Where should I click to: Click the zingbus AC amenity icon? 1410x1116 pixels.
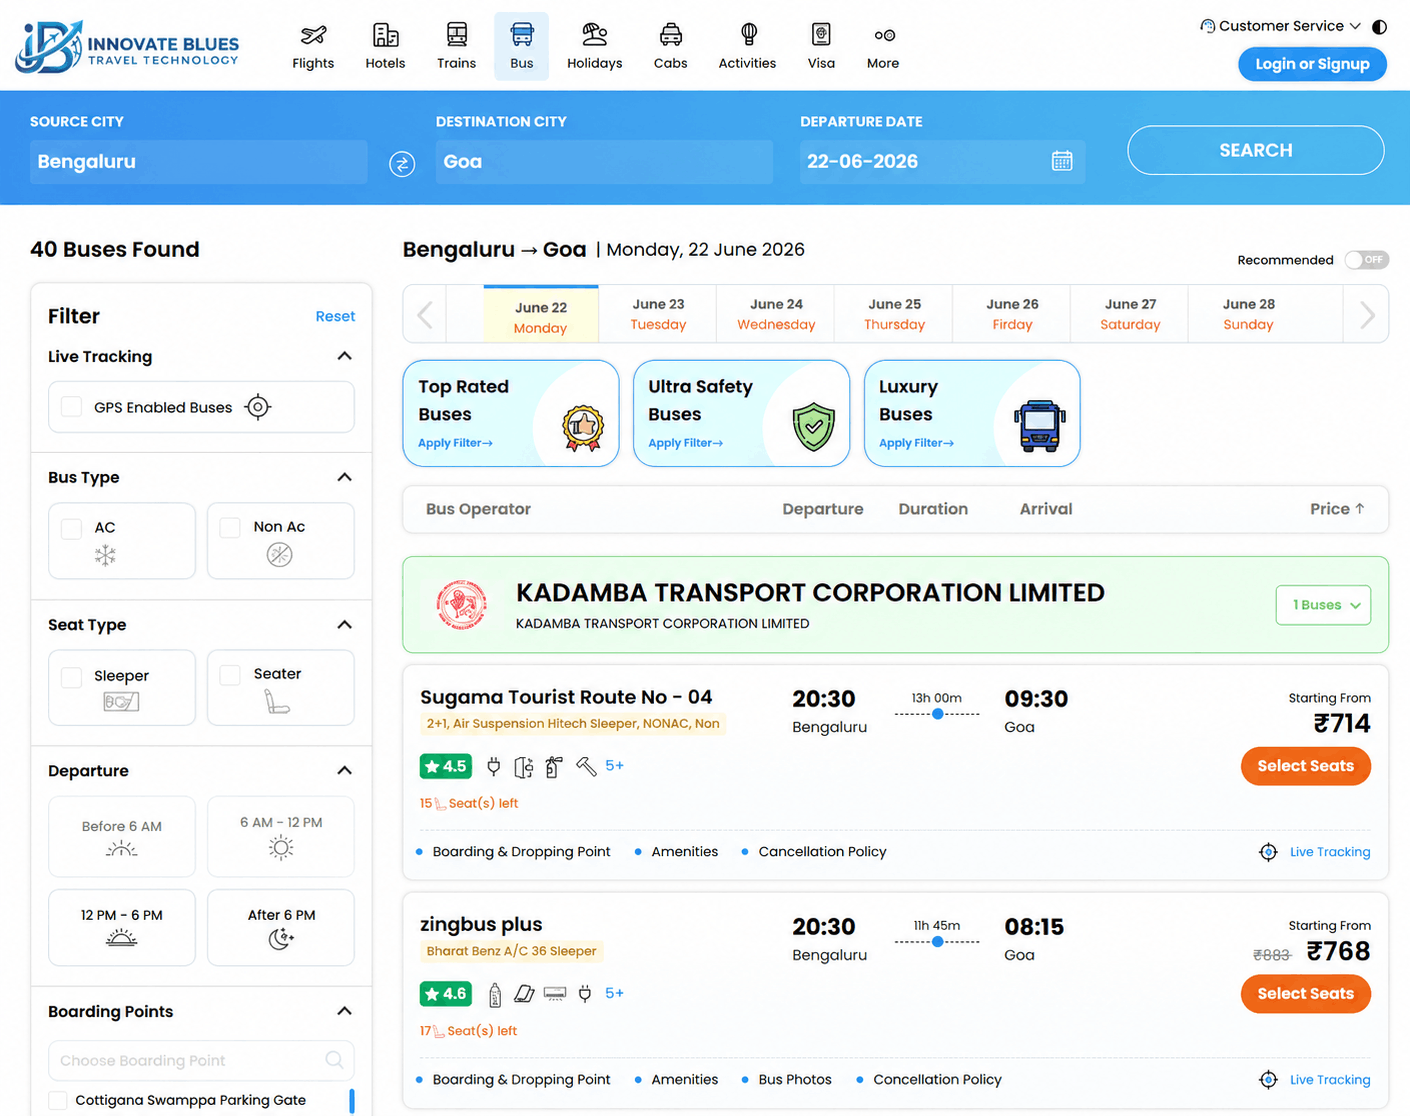pos(555,994)
